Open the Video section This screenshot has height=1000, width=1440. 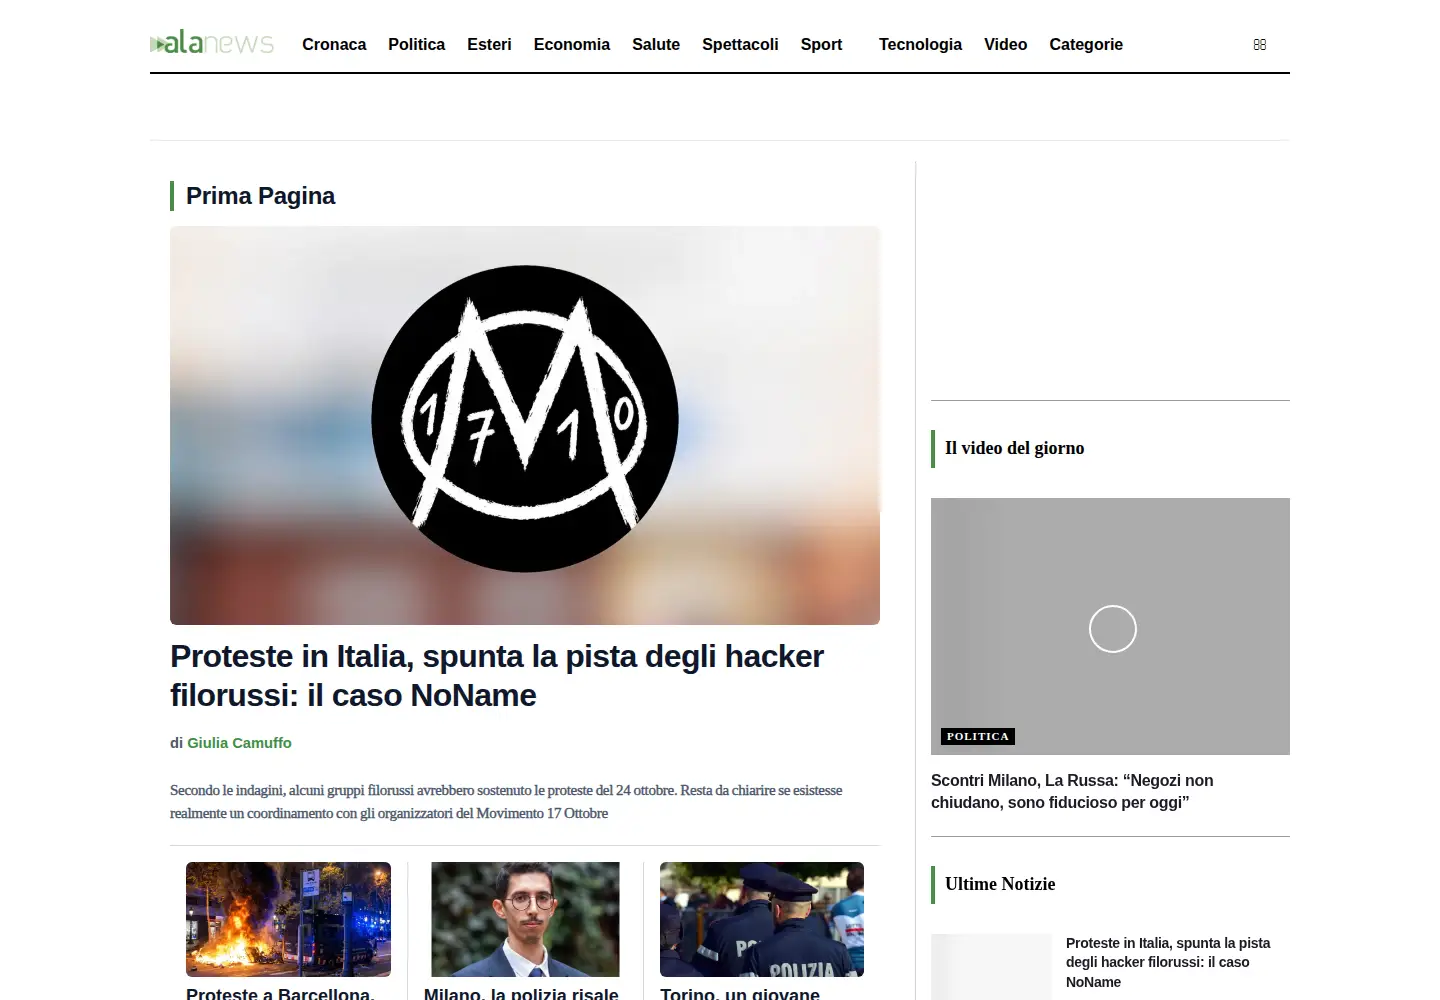pyautogui.click(x=1005, y=44)
